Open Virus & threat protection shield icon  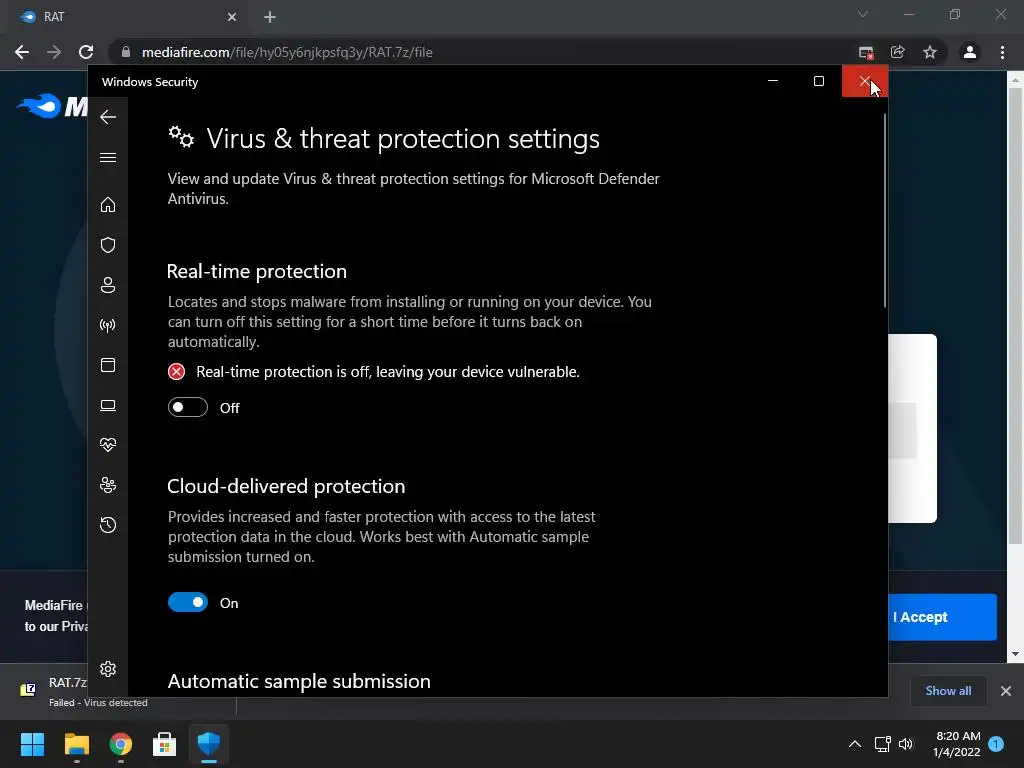point(108,245)
